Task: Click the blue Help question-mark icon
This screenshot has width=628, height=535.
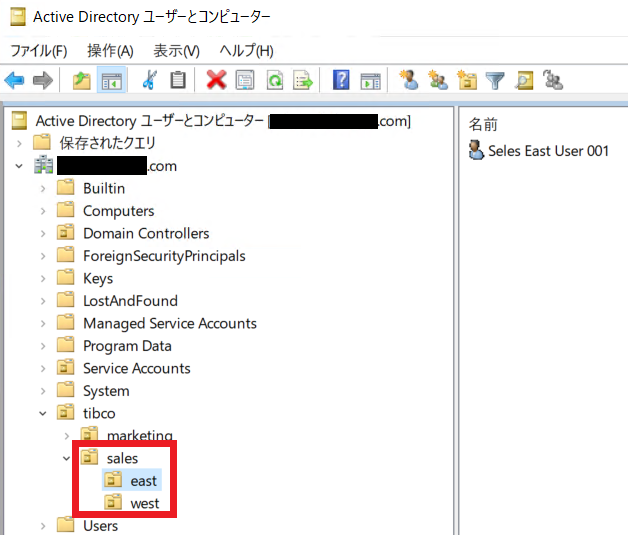Action: pyautogui.click(x=341, y=80)
